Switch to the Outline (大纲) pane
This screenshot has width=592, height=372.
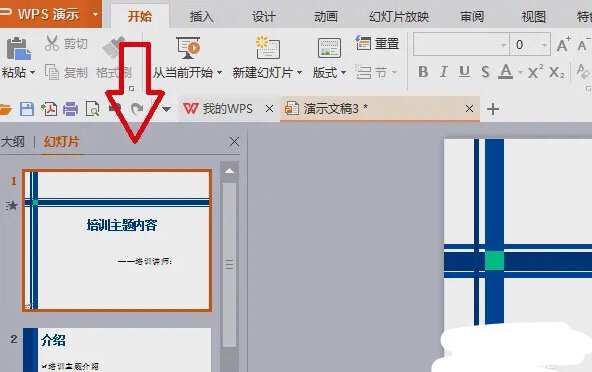tap(12, 142)
